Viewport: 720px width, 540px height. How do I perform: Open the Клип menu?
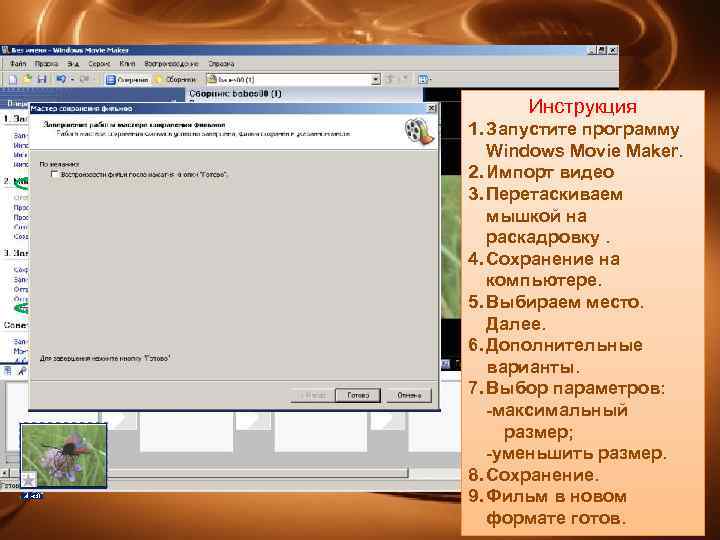[127, 64]
